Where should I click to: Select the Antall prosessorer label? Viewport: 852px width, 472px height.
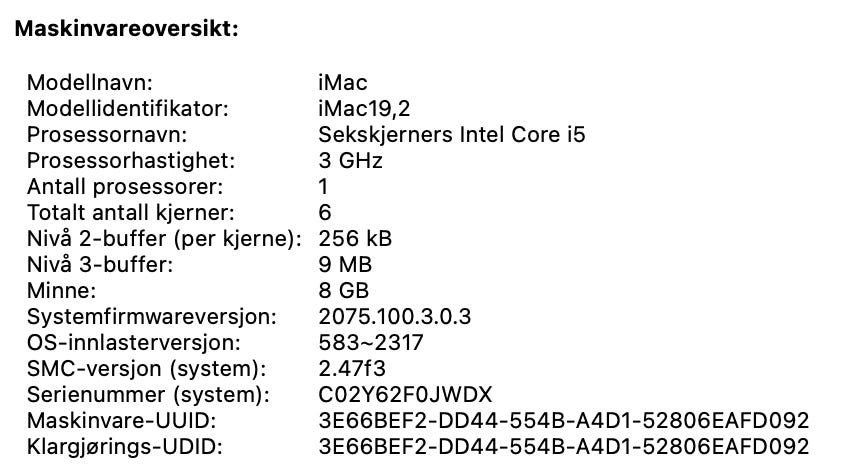125,187
